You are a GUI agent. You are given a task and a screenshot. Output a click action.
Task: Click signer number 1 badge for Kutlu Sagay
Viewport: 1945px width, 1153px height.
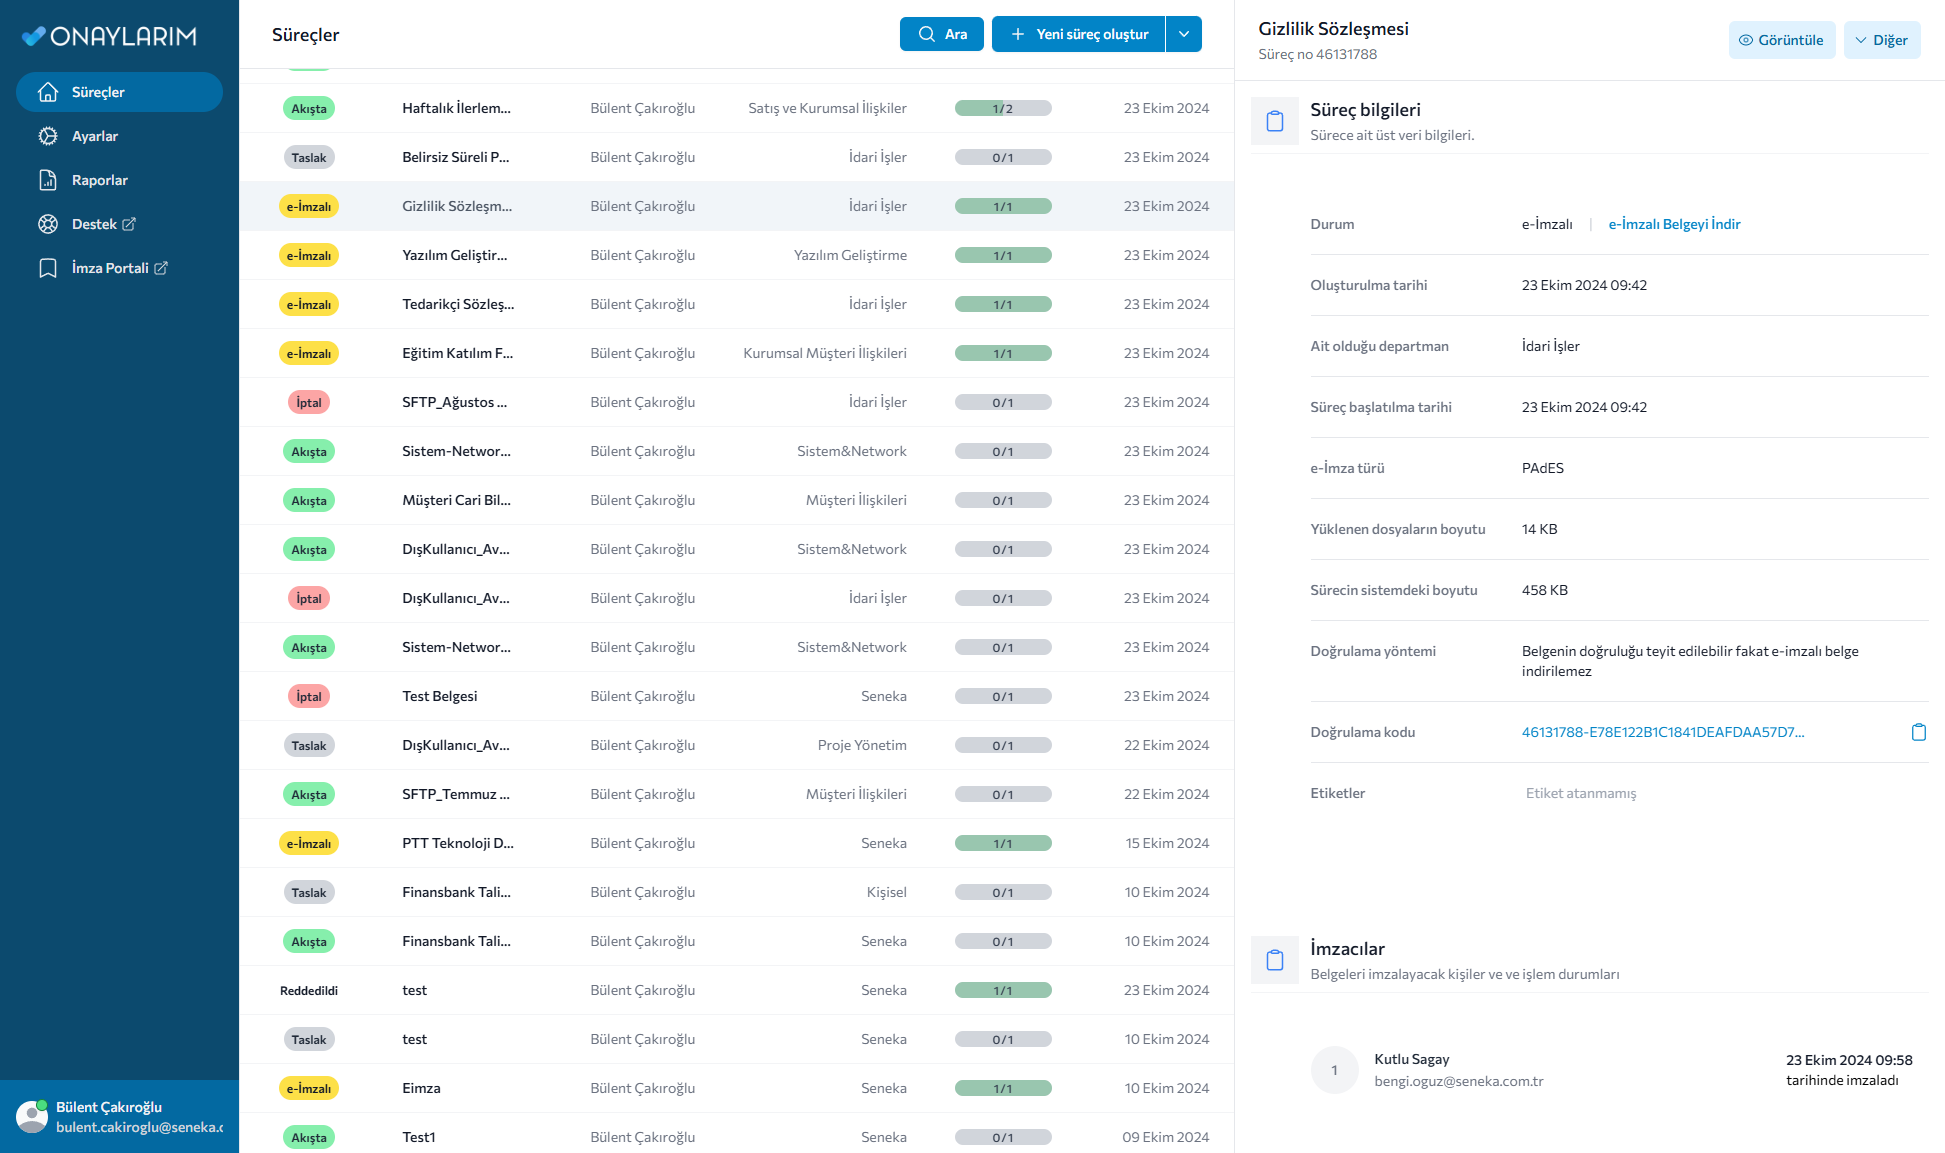point(1334,1070)
